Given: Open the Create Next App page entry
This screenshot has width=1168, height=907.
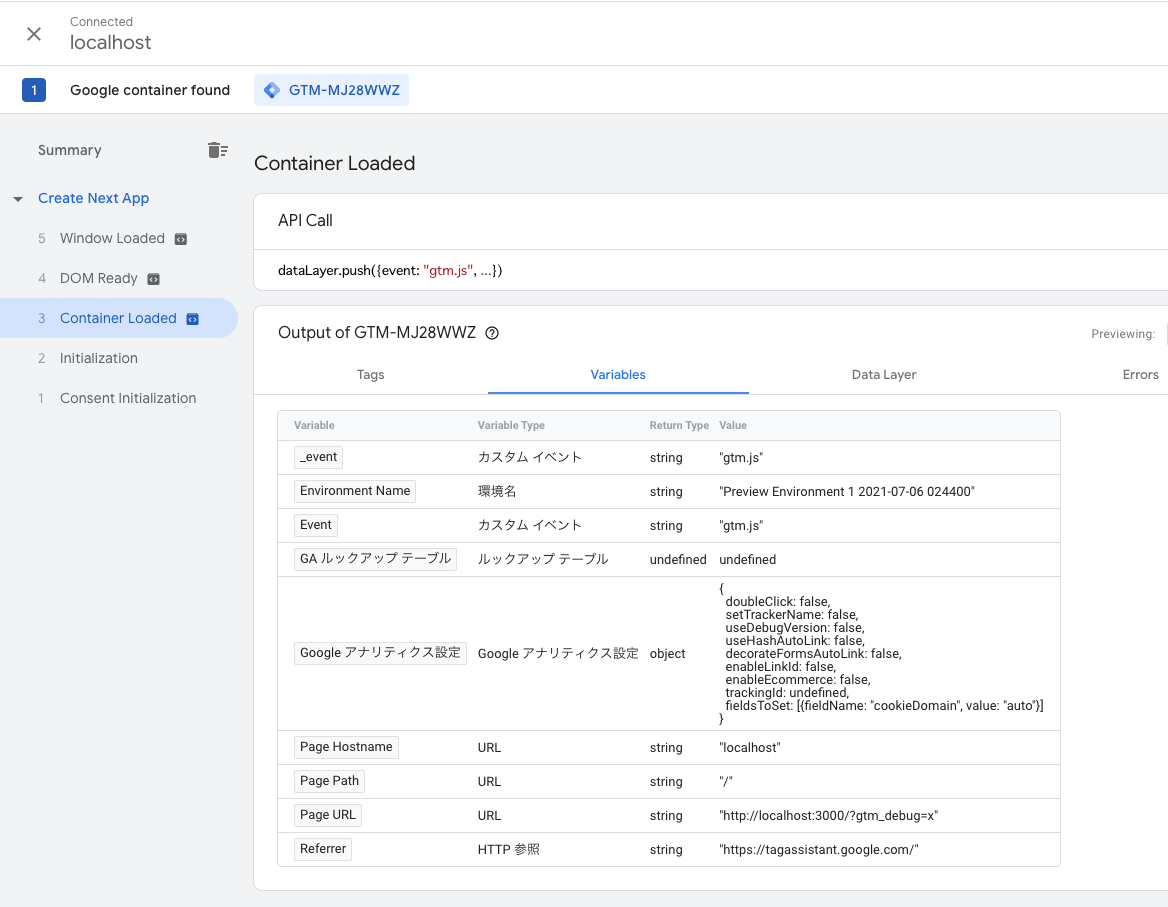Looking at the screenshot, I should 93,198.
